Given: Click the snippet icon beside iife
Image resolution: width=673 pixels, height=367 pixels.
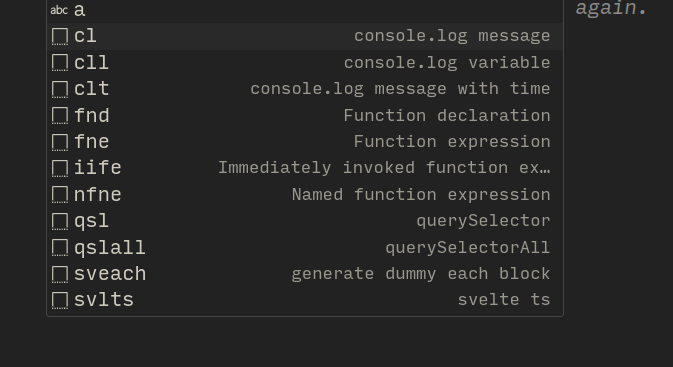Looking at the screenshot, I should [60, 169].
